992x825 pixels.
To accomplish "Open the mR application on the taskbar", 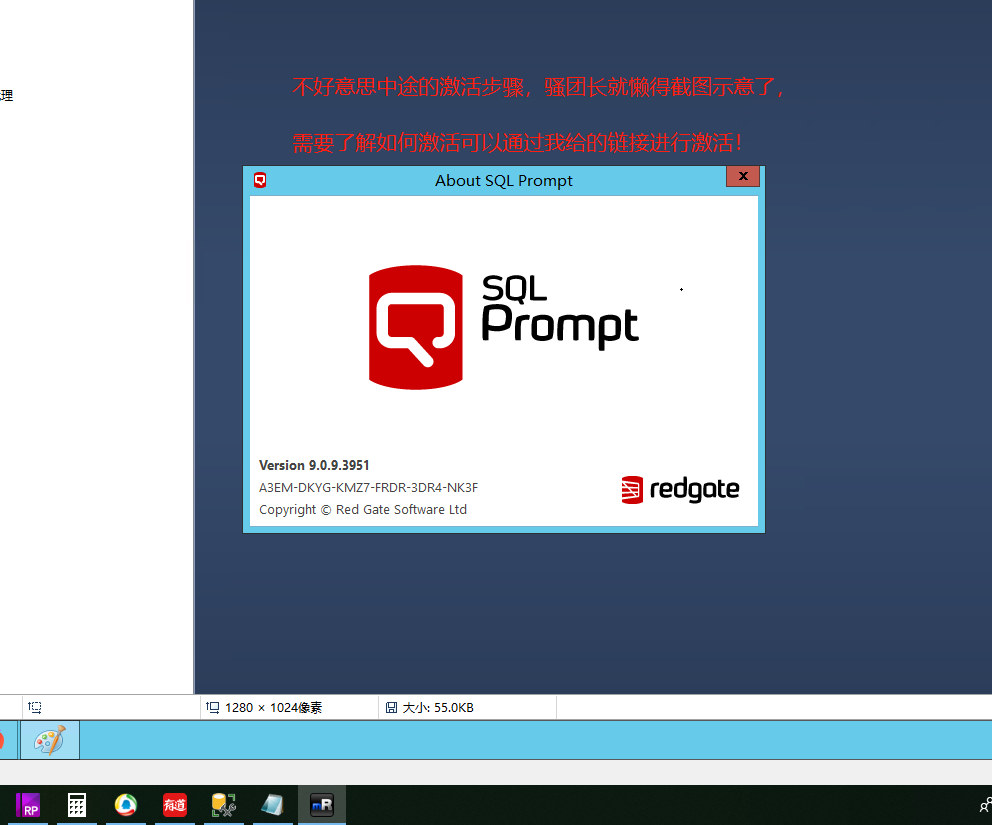I will coord(322,805).
